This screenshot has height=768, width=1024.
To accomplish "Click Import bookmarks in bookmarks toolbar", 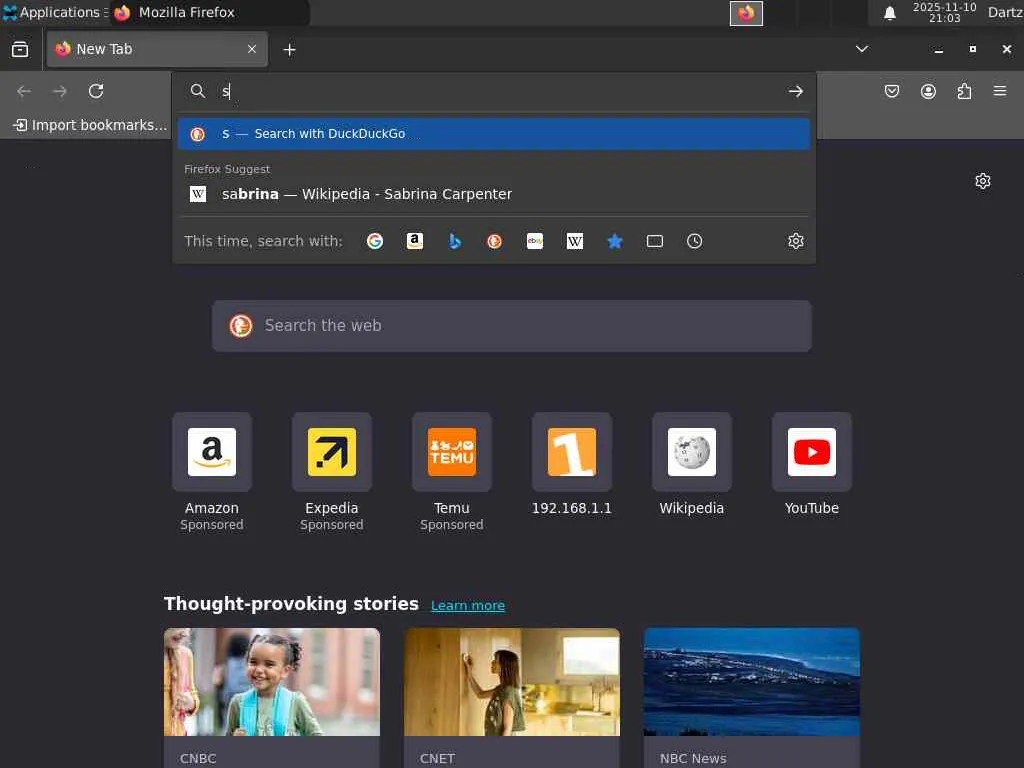I will tap(90, 125).
